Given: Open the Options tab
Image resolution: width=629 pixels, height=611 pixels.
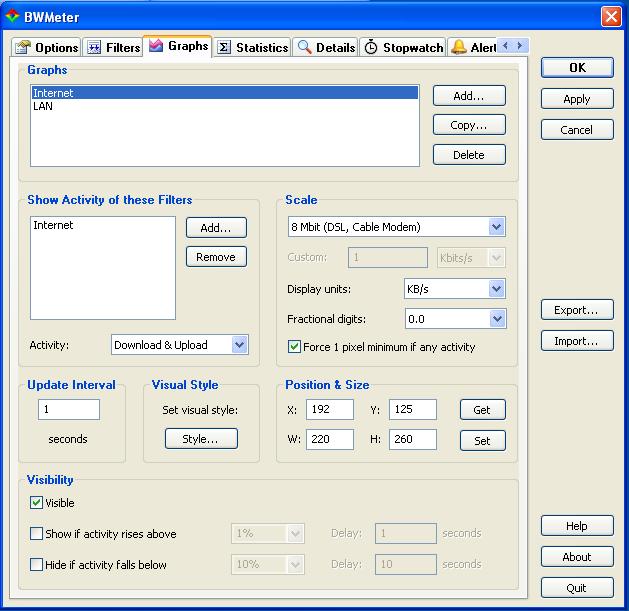Looking at the screenshot, I should tap(46, 47).
